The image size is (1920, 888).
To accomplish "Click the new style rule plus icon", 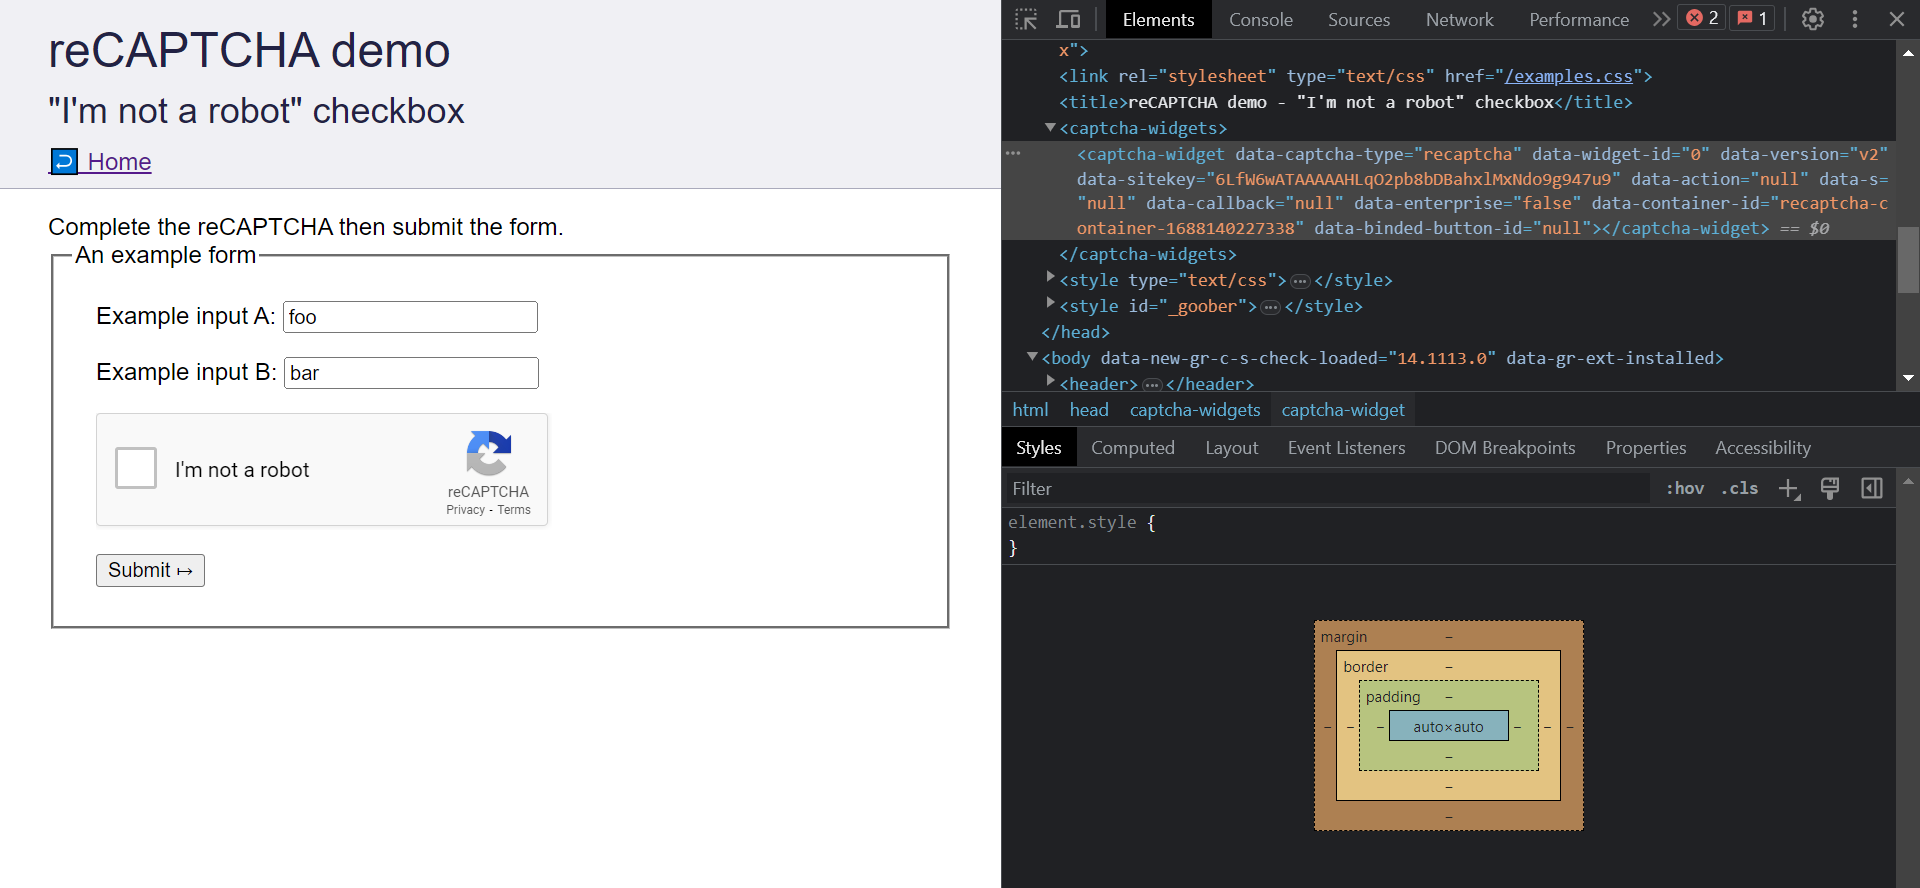I will coord(1788,488).
